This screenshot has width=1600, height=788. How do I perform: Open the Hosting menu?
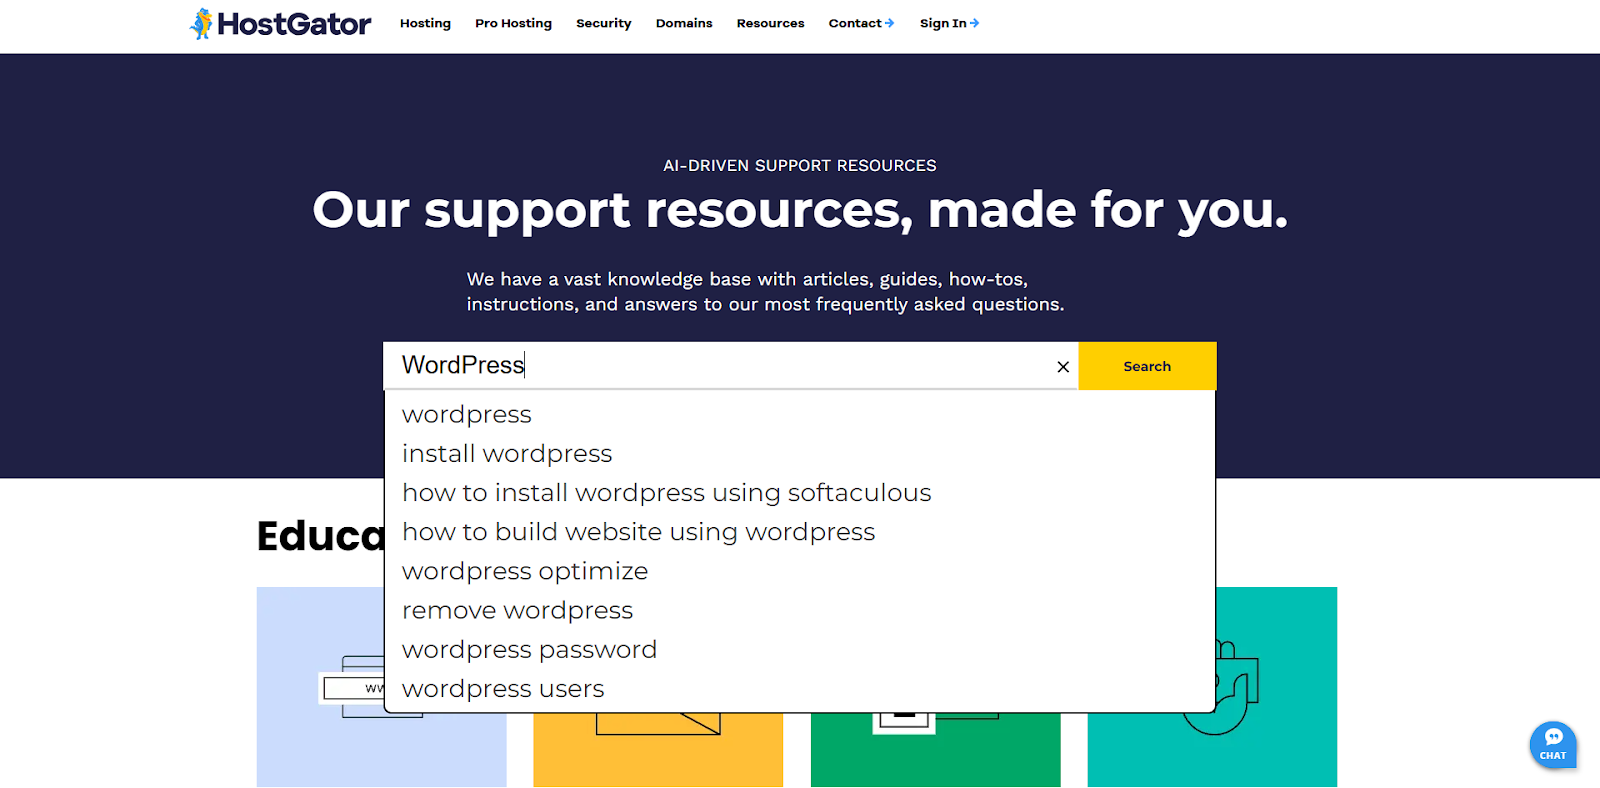coord(425,23)
